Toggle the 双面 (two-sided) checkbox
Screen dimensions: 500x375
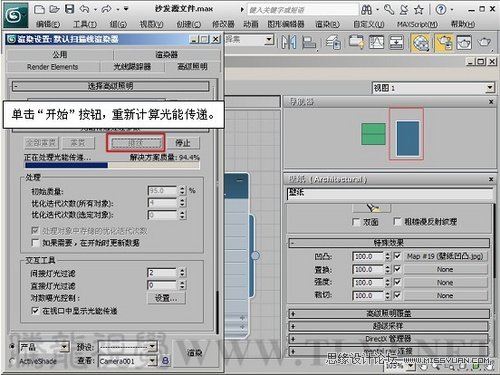pos(356,222)
